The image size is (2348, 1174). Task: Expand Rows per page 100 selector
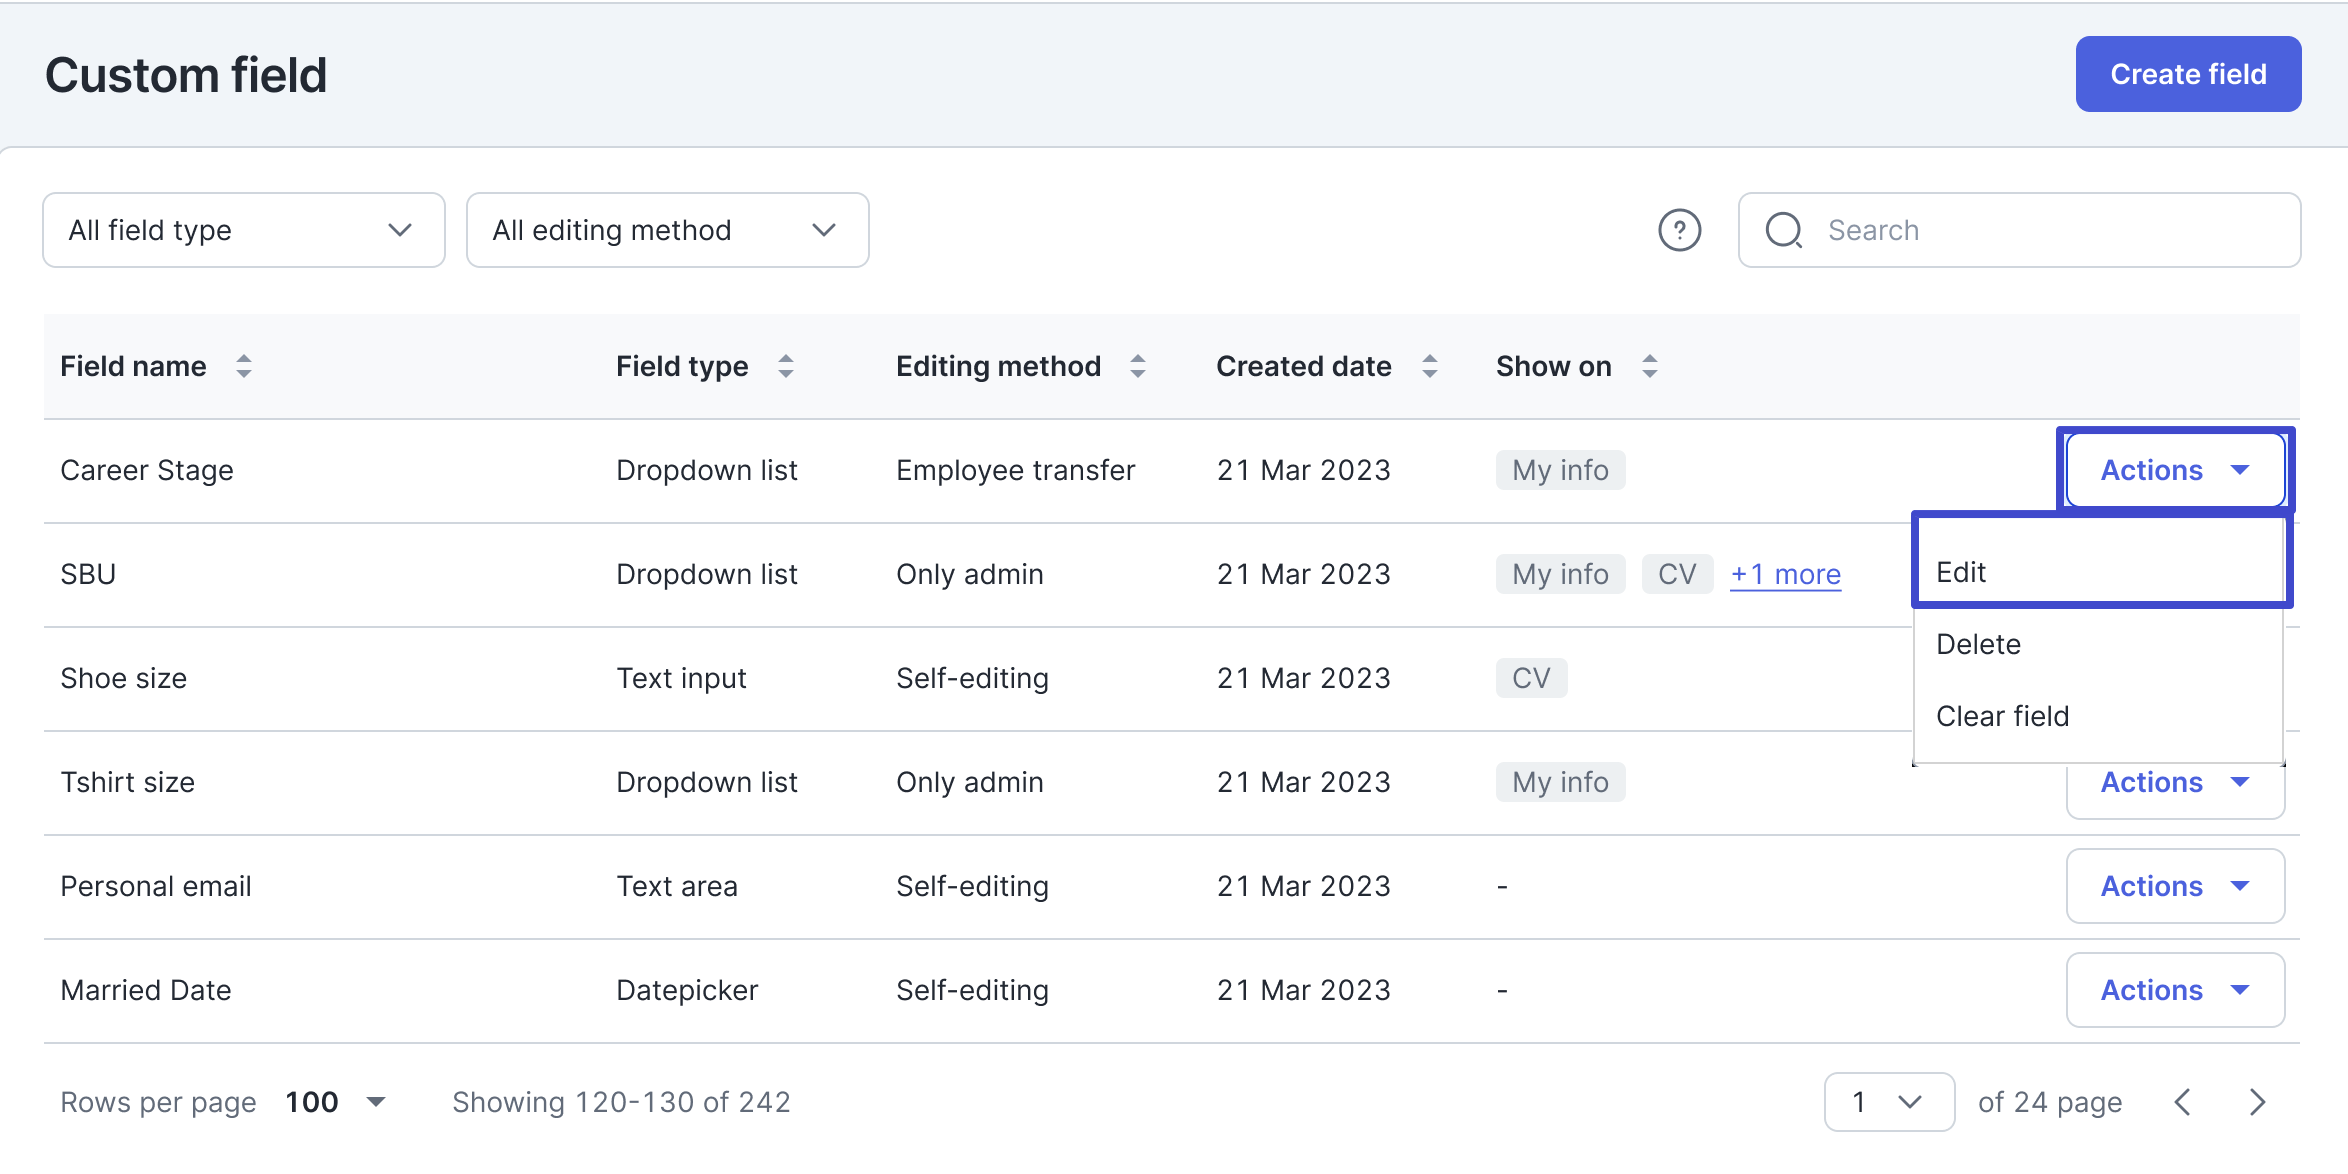click(x=335, y=1102)
